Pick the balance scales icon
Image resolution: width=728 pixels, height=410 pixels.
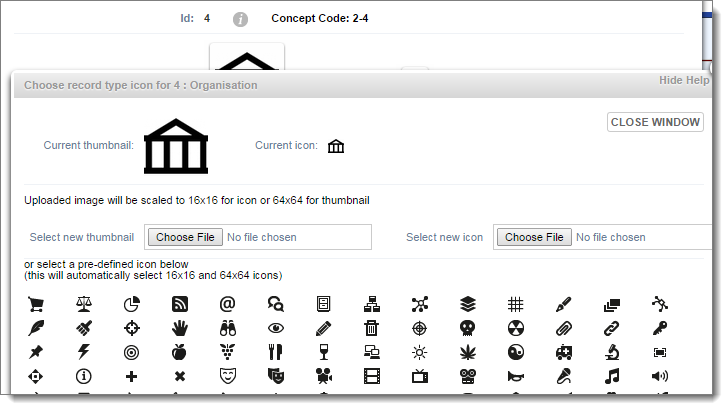[84, 305]
